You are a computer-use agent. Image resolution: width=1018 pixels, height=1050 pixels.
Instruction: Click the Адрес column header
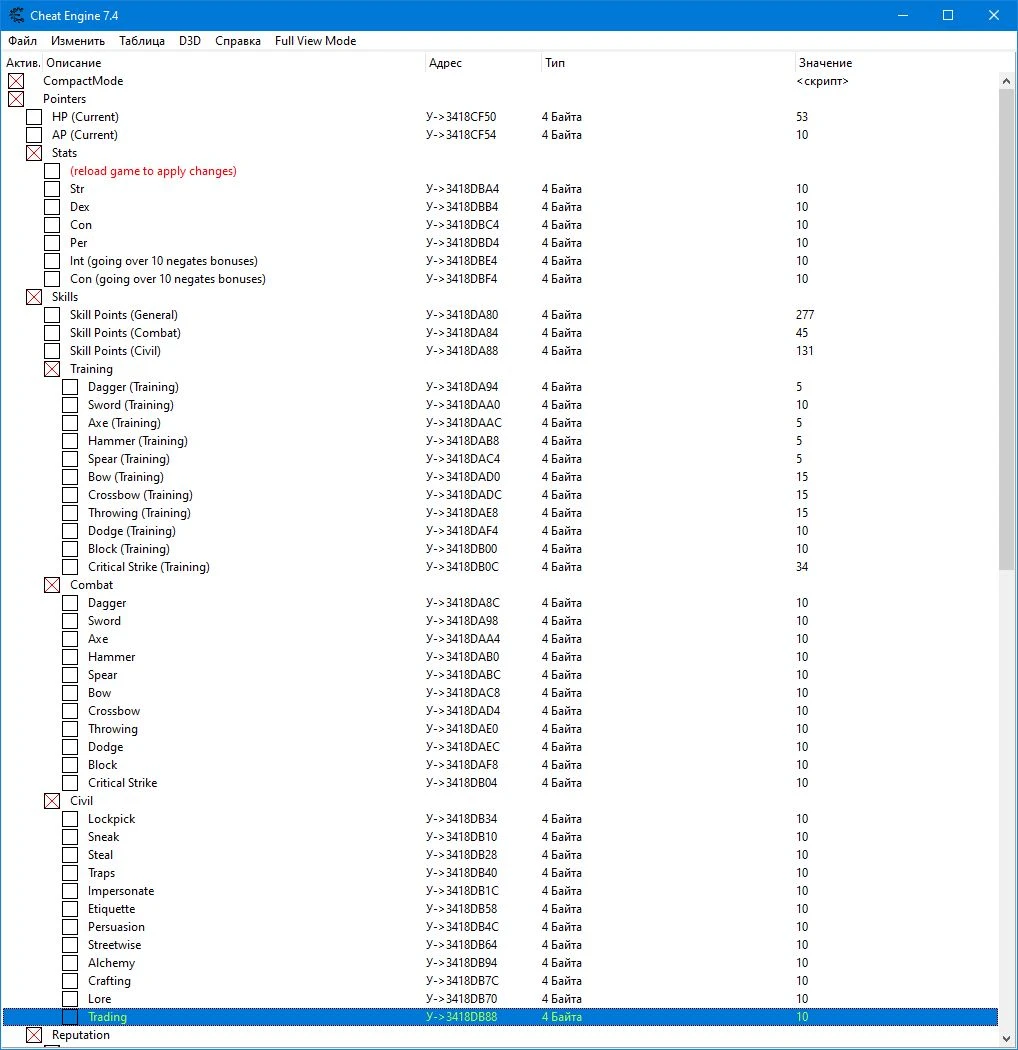point(445,63)
